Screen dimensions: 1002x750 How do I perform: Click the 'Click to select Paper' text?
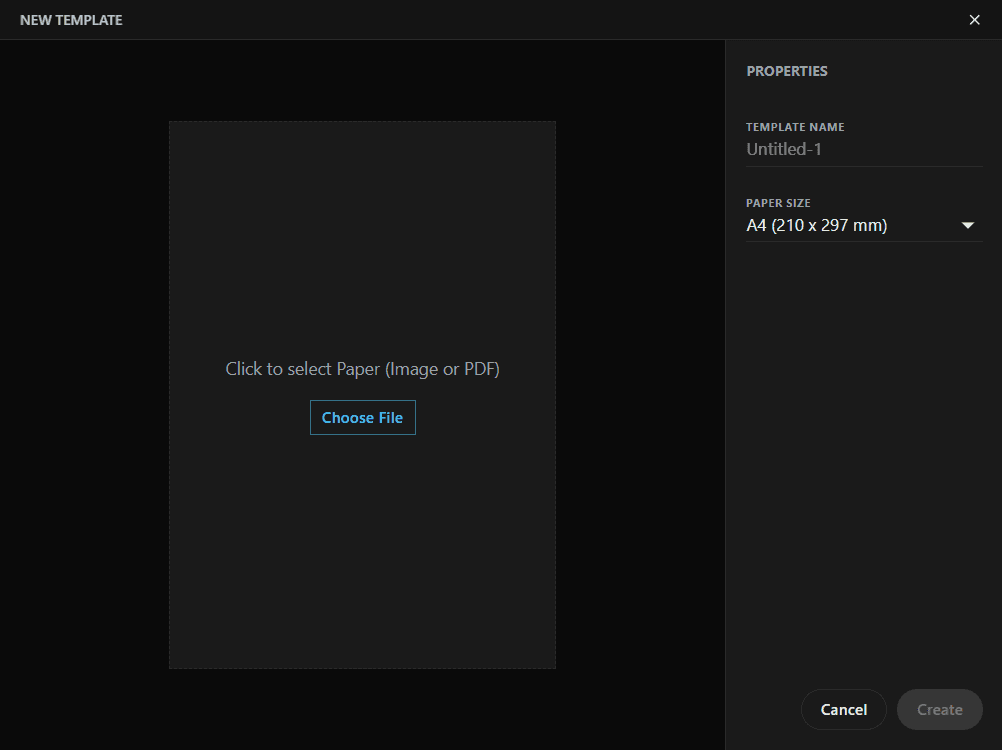click(x=362, y=369)
